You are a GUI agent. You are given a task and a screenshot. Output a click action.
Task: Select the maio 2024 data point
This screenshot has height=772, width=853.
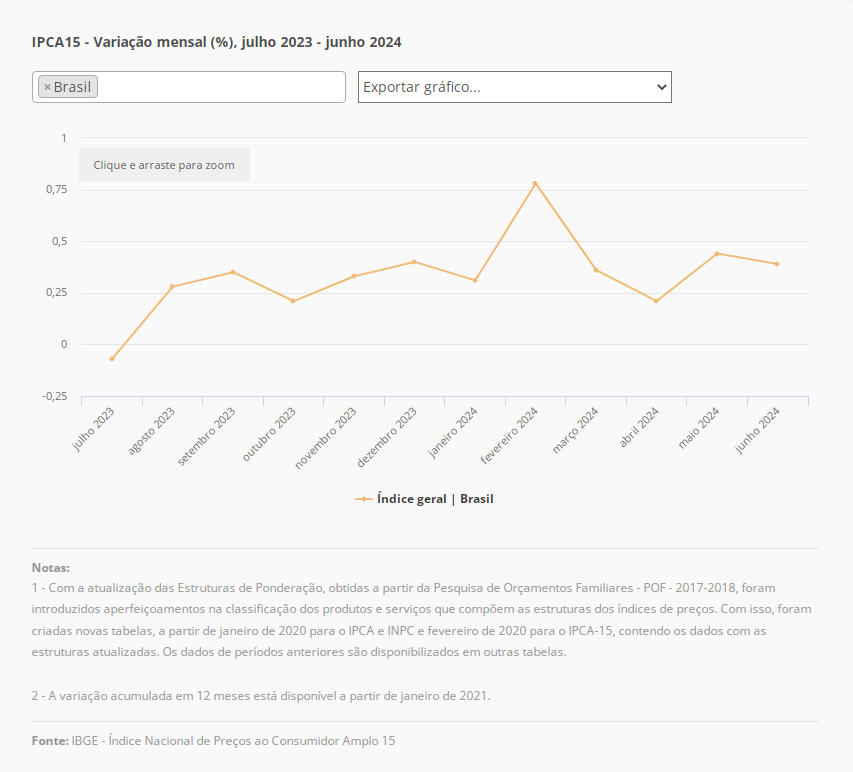717,253
